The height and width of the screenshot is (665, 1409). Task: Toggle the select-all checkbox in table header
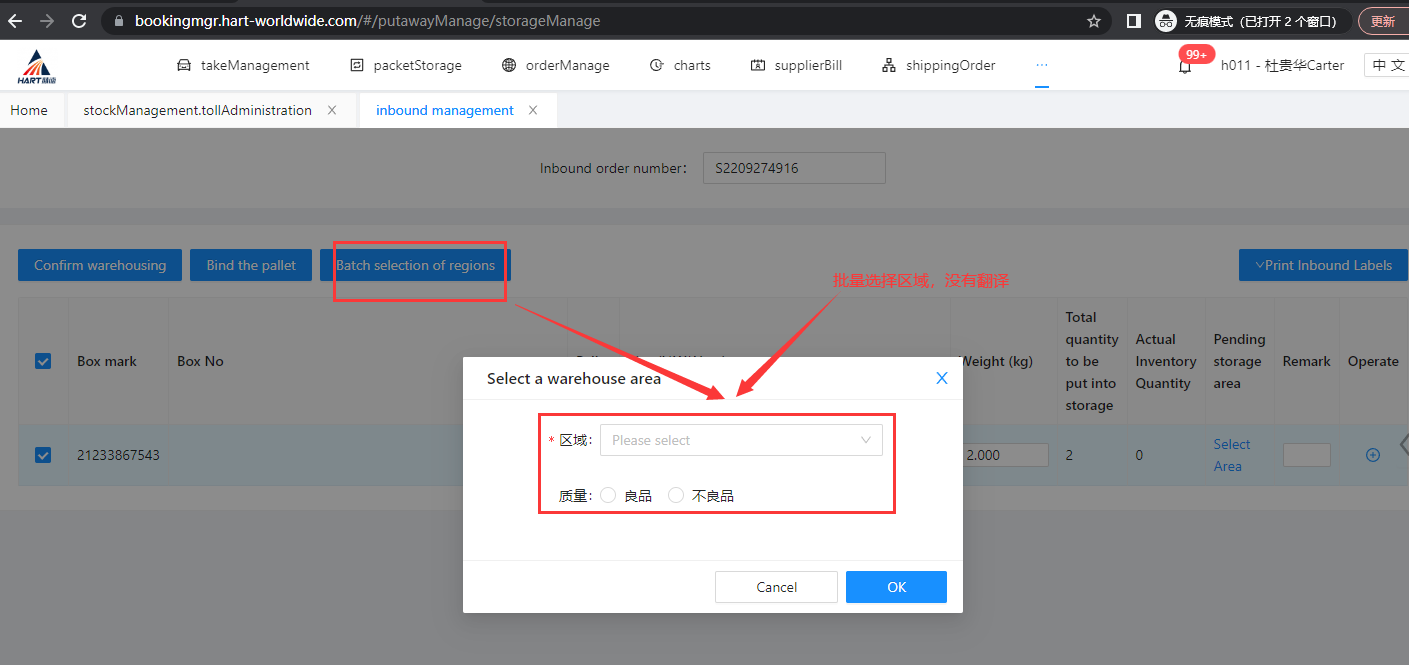(43, 361)
